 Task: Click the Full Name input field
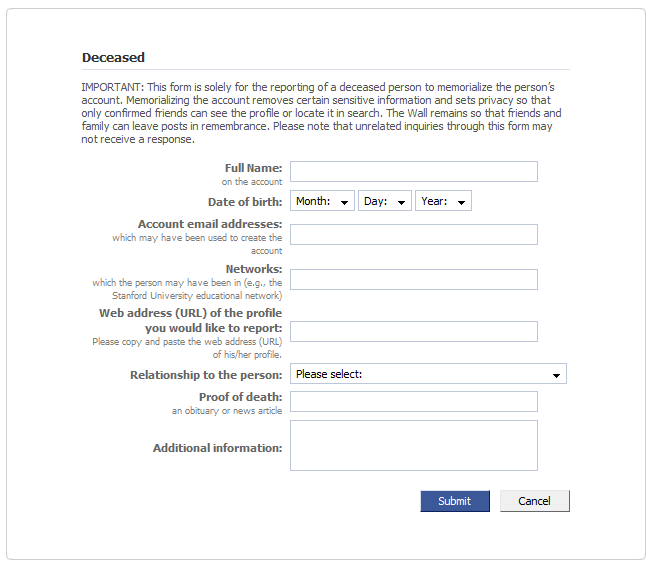click(x=413, y=171)
